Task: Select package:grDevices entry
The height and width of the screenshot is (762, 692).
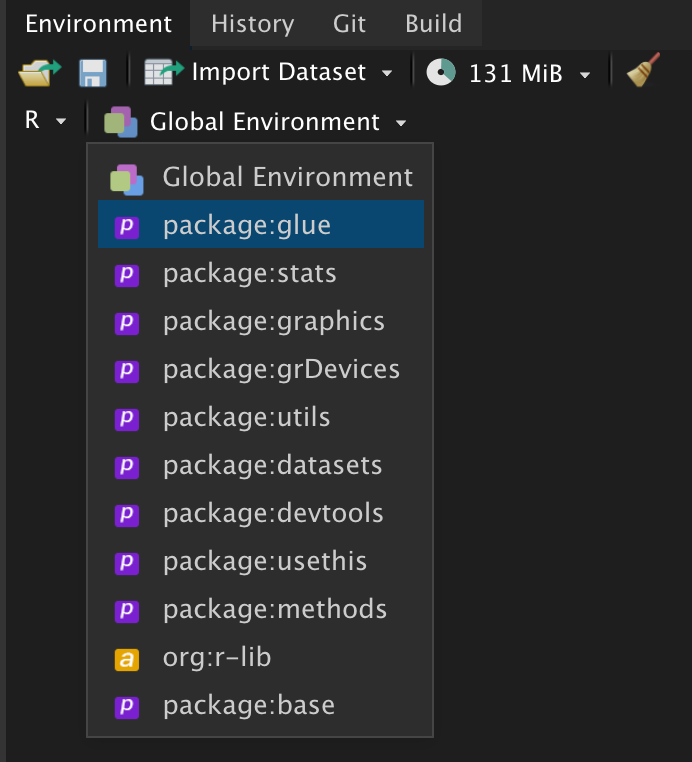Action: [x=261, y=369]
